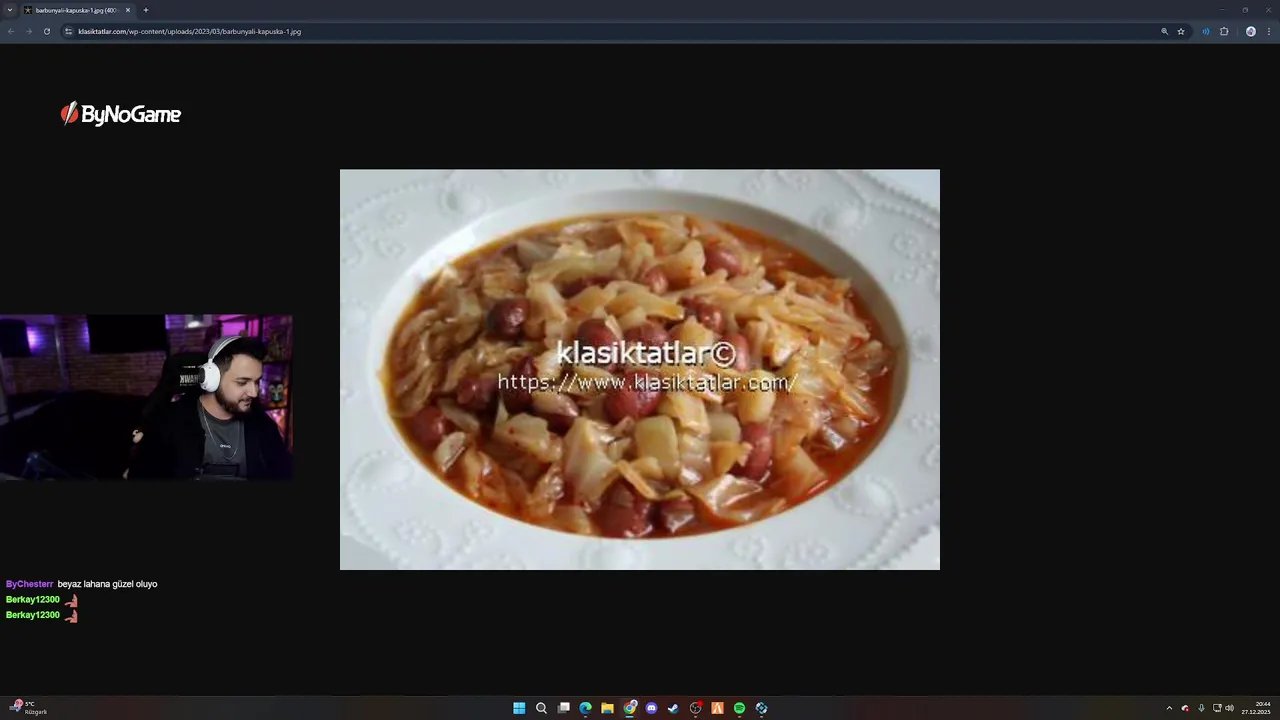1280x720 pixels.
Task: Open OBS Studio from the taskbar
Action: pyautogui.click(x=696, y=708)
